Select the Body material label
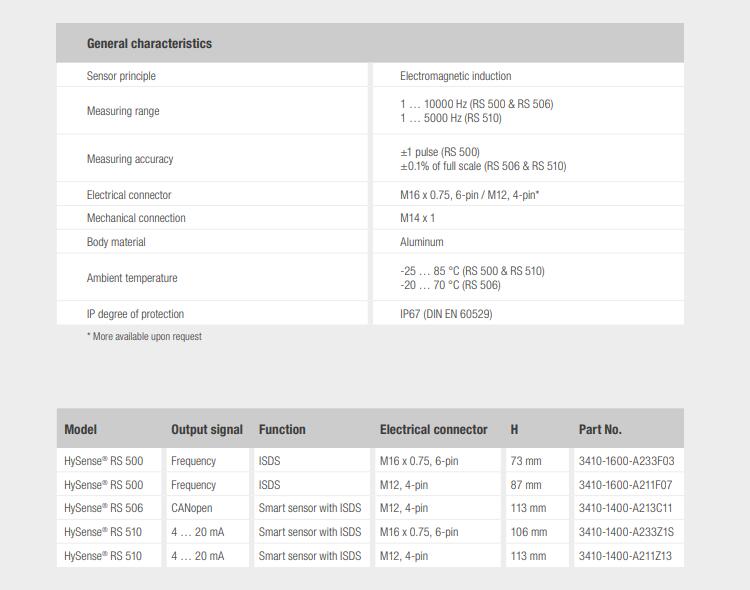Image resolution: width=750 pixels, height=590 pixels. click(x=116, y=242)
